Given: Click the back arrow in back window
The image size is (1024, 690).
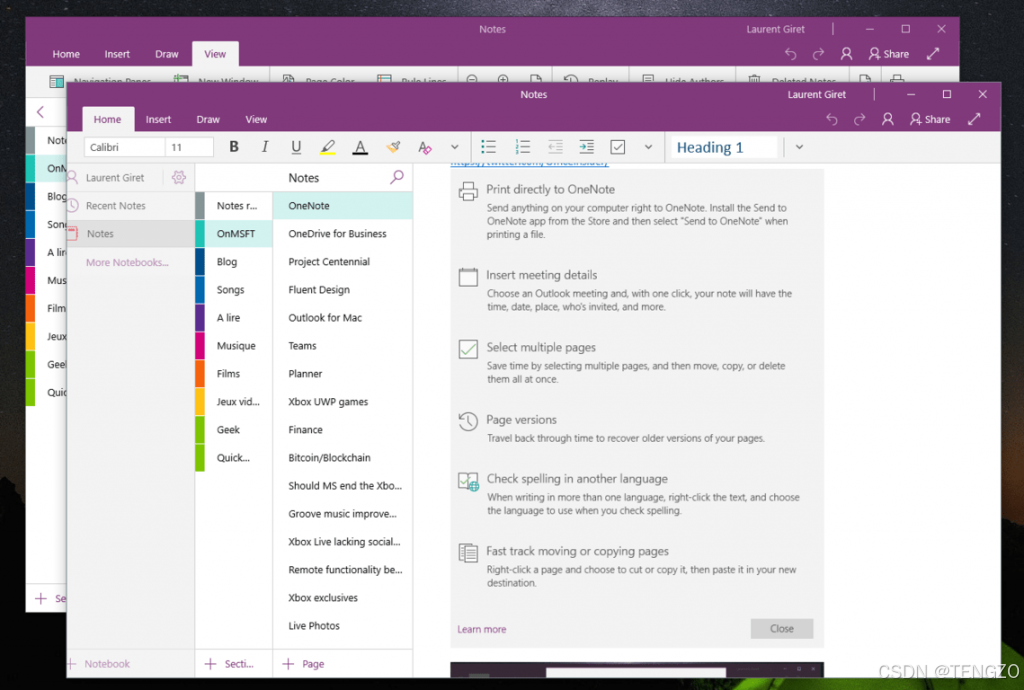Looking at the screenshot, I should click(x=40, y=112).
